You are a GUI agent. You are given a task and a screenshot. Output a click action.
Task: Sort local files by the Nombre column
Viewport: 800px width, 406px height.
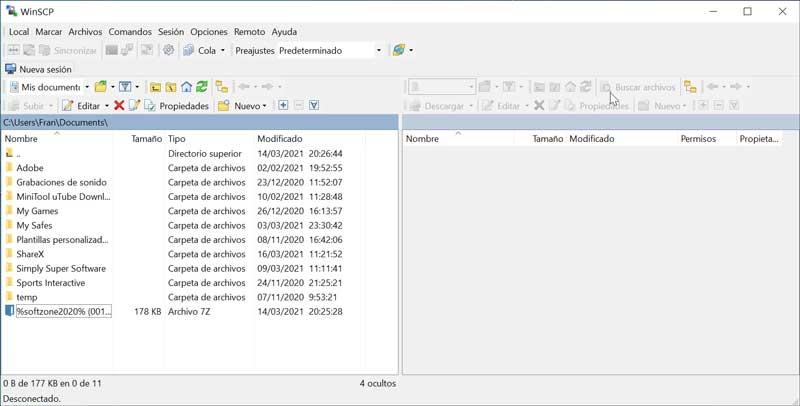pos(57,139)
